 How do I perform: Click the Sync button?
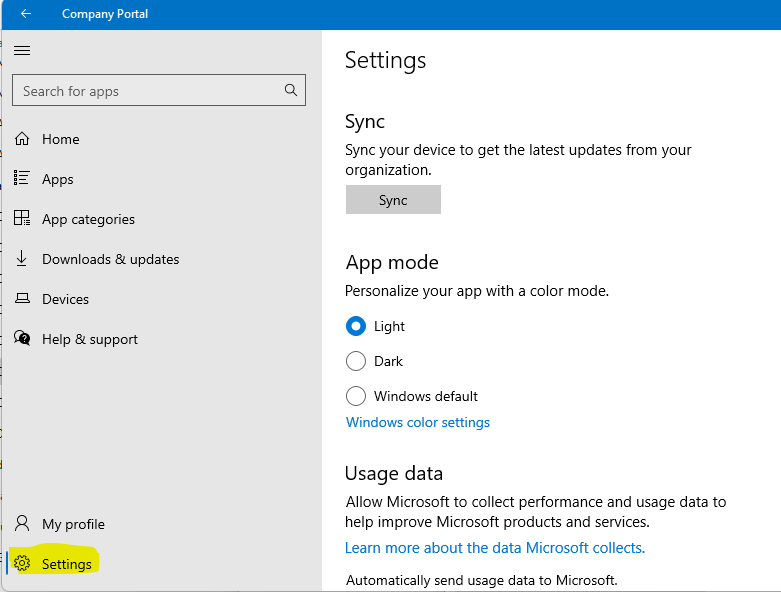393,200
